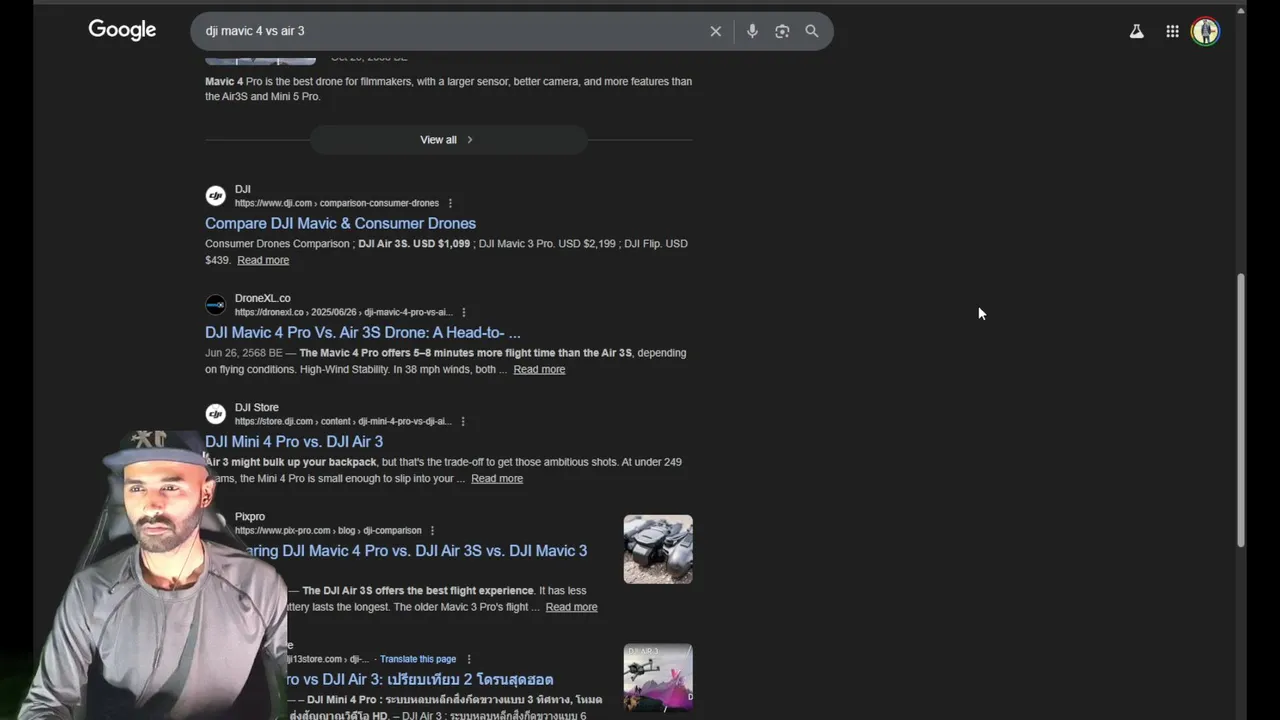1280x720 pixels.
Task: Open more options beside Translate this page
Action: [x=468, y=659]
